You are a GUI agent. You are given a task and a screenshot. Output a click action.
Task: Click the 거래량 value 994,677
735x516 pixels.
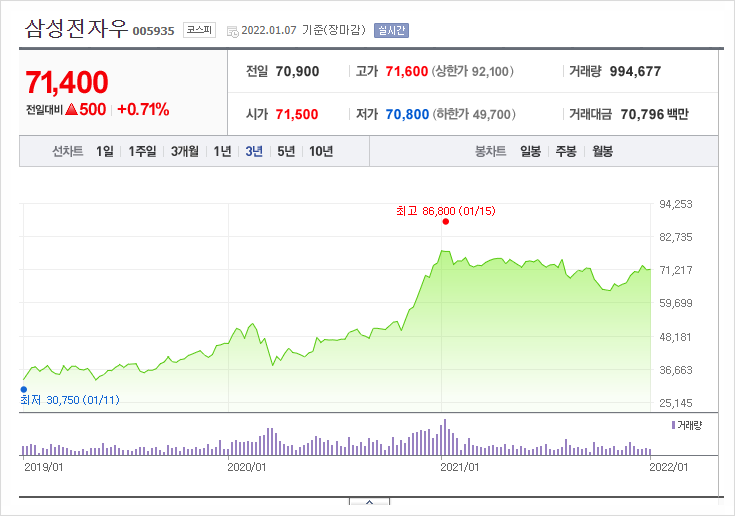[635, 71]
